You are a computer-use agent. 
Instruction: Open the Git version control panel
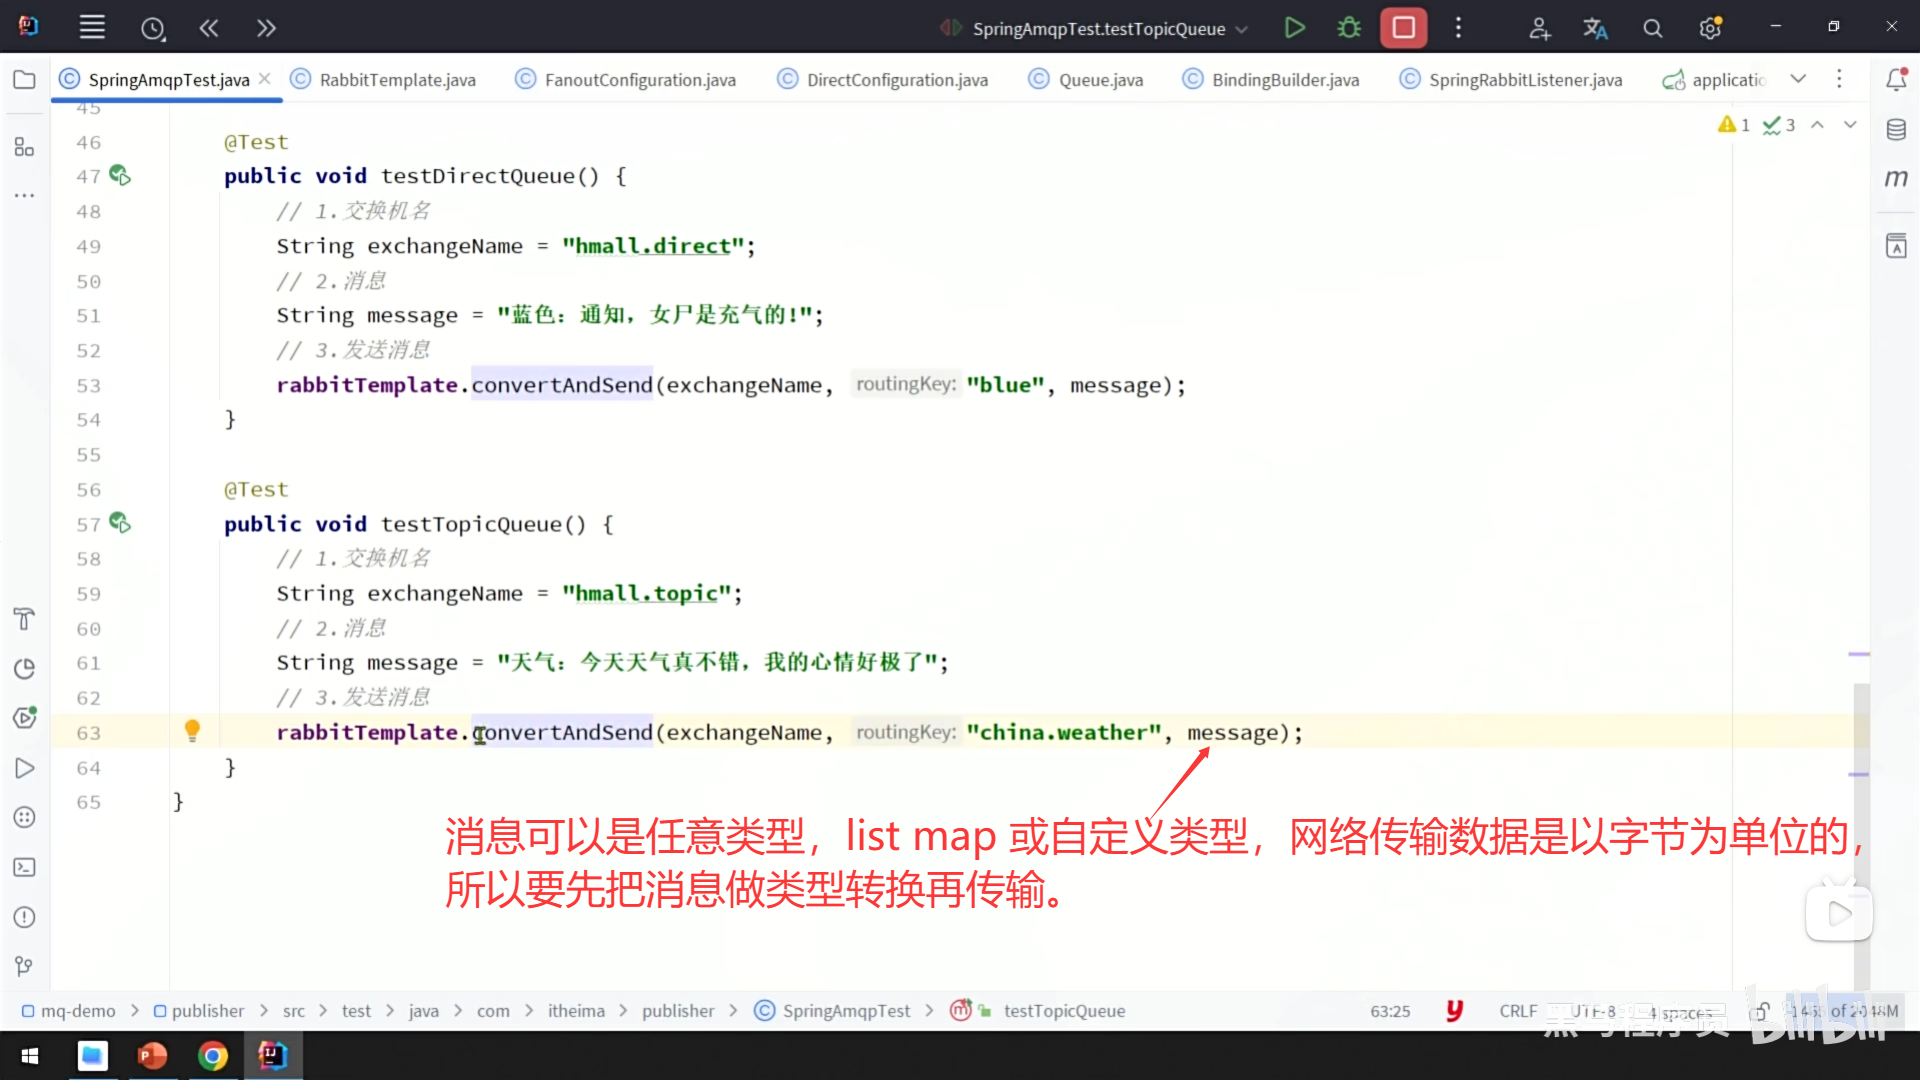pyautogui.click(x=25, y=966)
